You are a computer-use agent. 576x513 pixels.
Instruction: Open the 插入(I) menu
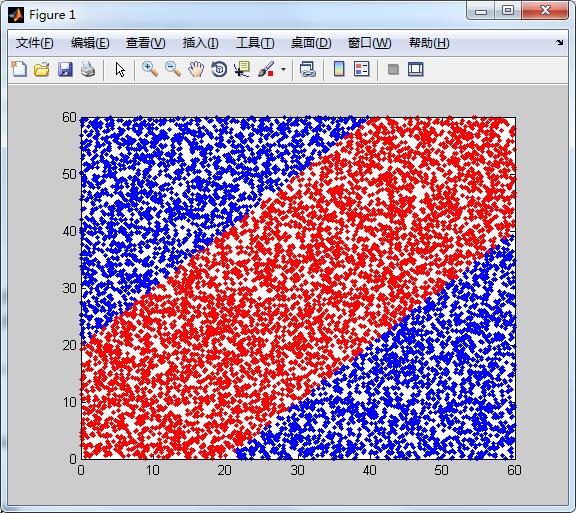pyautogui.click(x=201, y=43)
